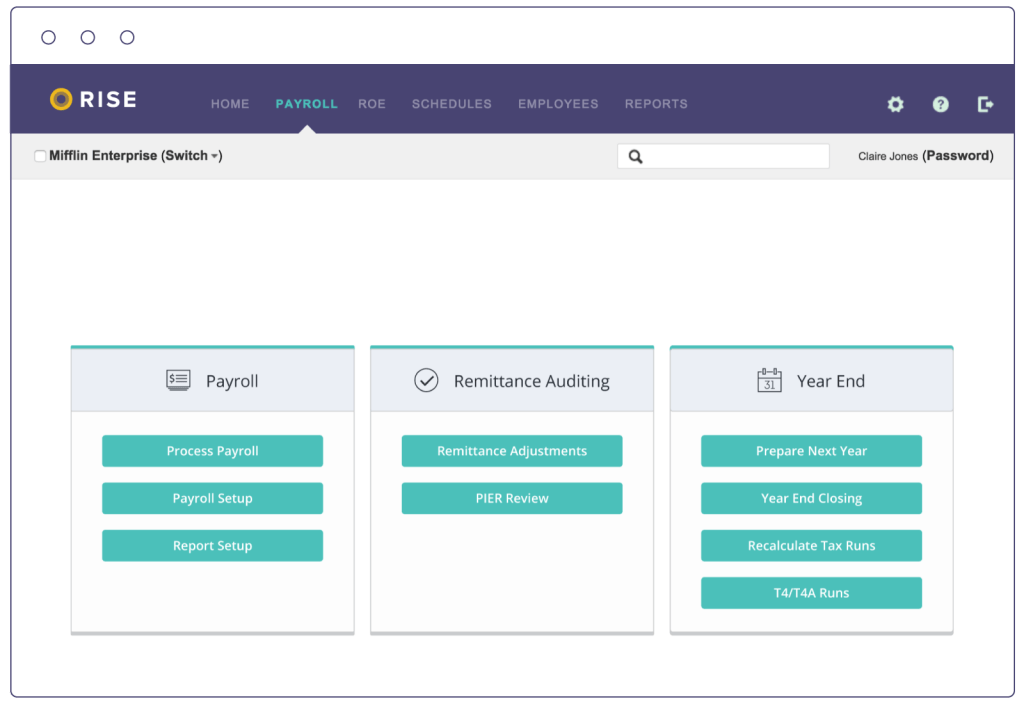Click the Payroll card paycheck icon

point(178,380)
